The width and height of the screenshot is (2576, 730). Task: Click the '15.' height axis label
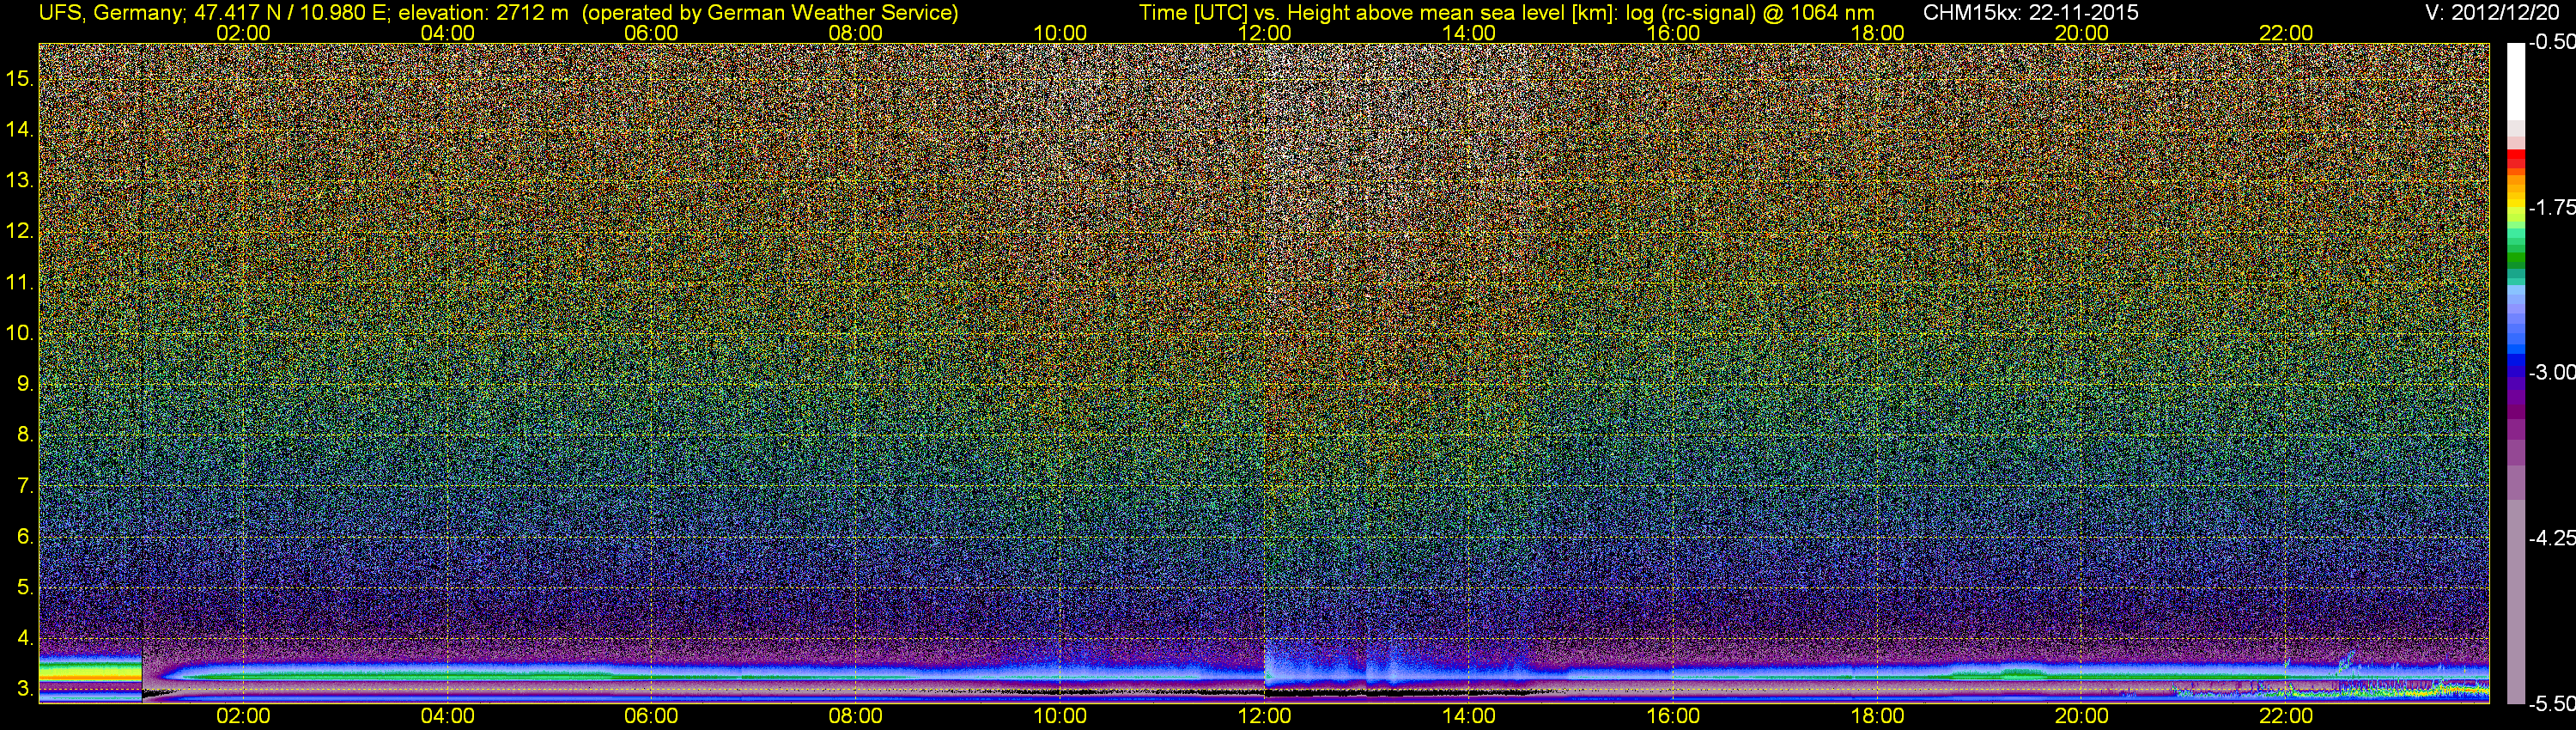pyautogui.click(x=20, y=79)
